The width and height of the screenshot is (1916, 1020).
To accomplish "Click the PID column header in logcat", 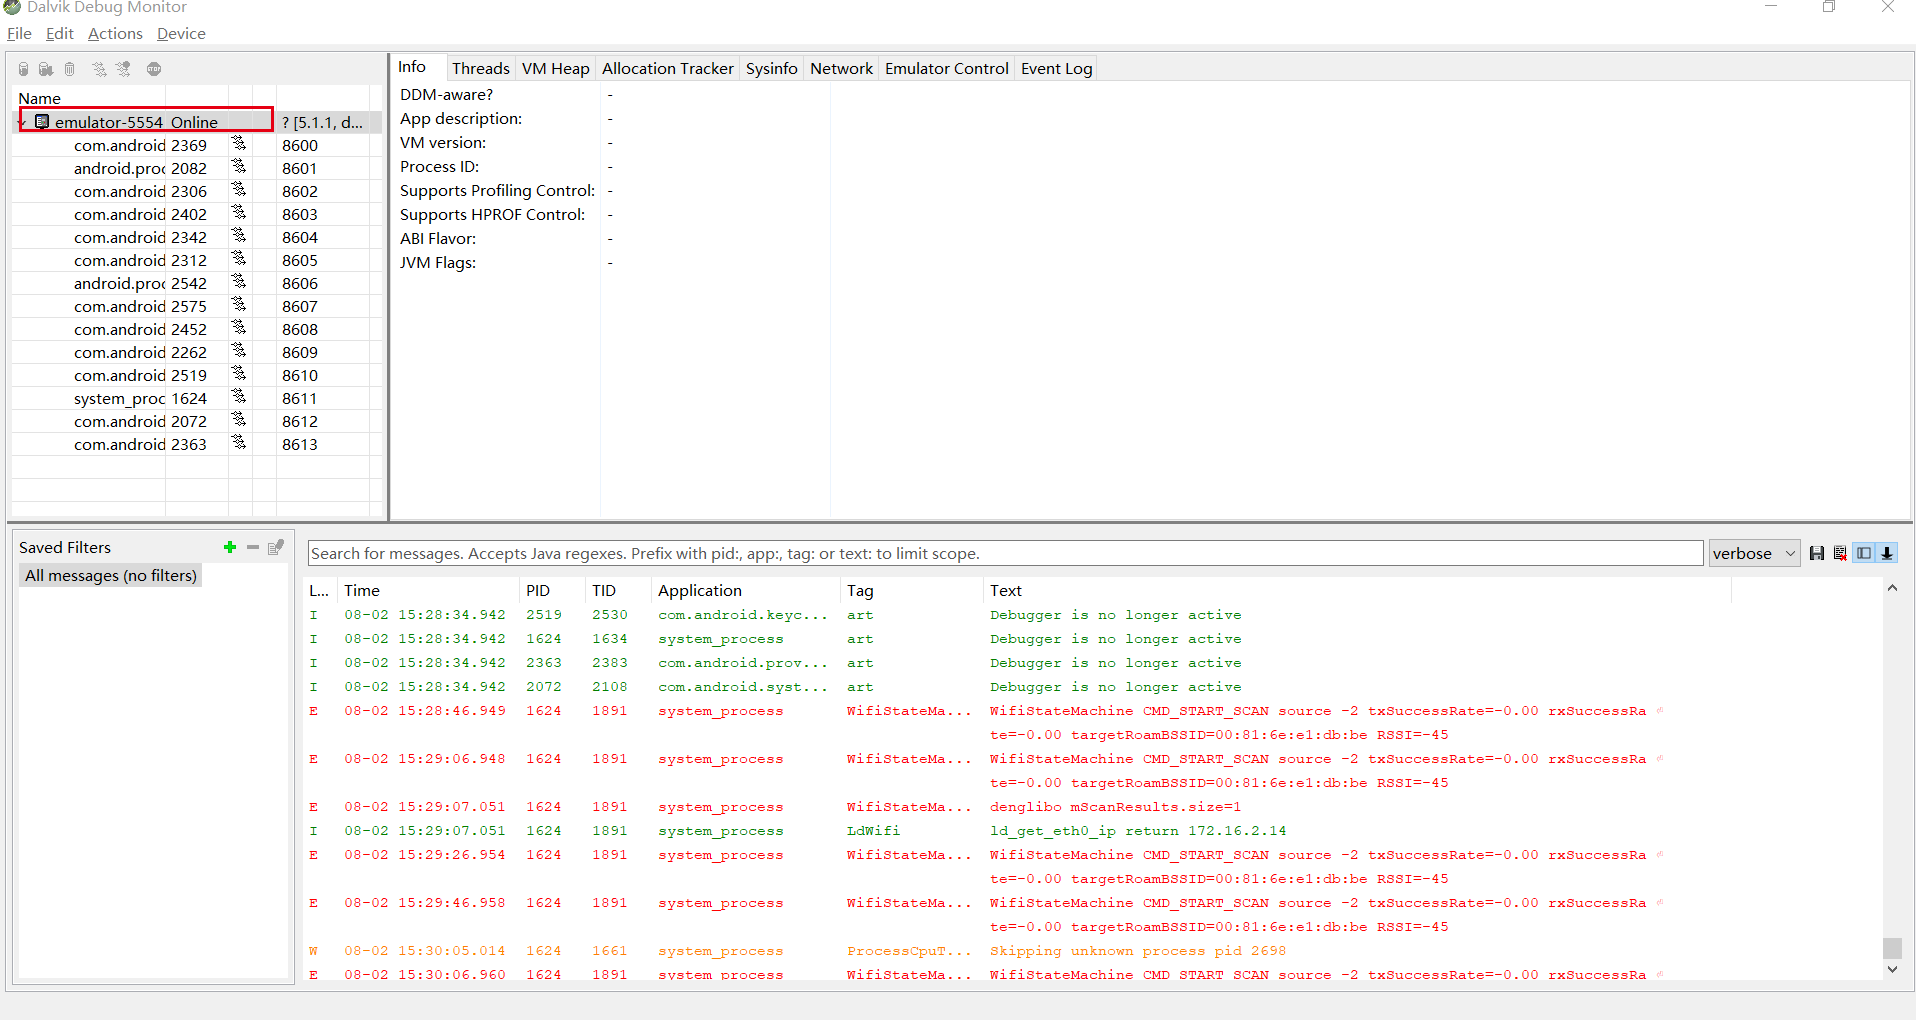I will pyautogui.click(x=552, y=590).
